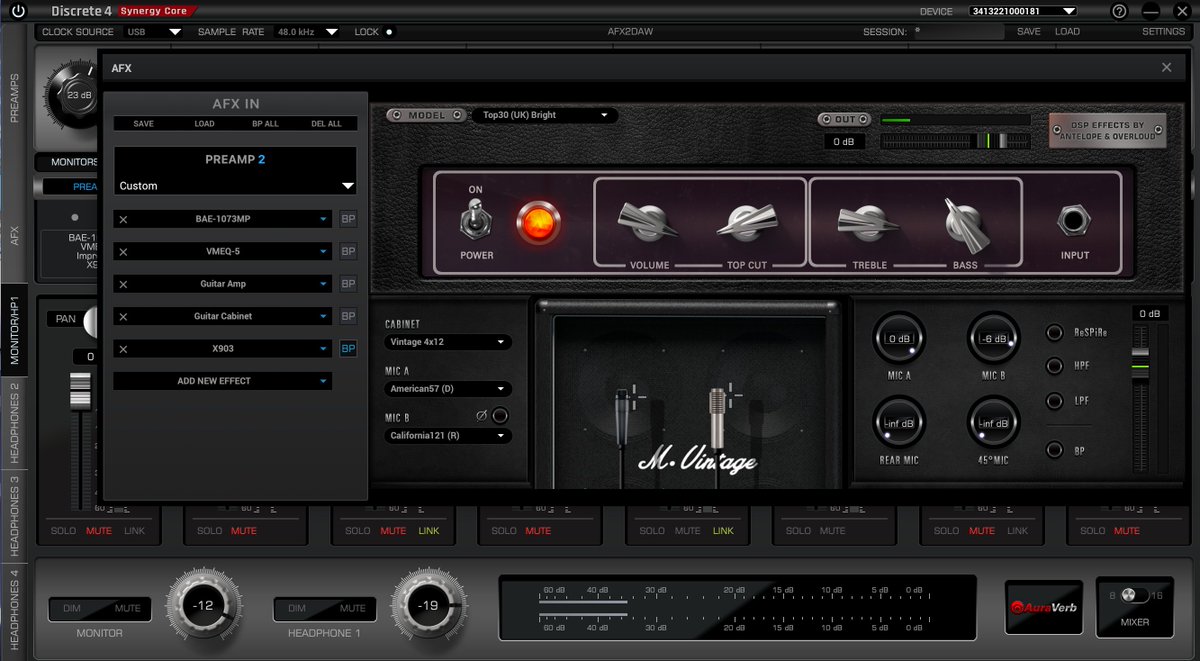Click BP ALL in the AFX IN panel

pos(265,124)
